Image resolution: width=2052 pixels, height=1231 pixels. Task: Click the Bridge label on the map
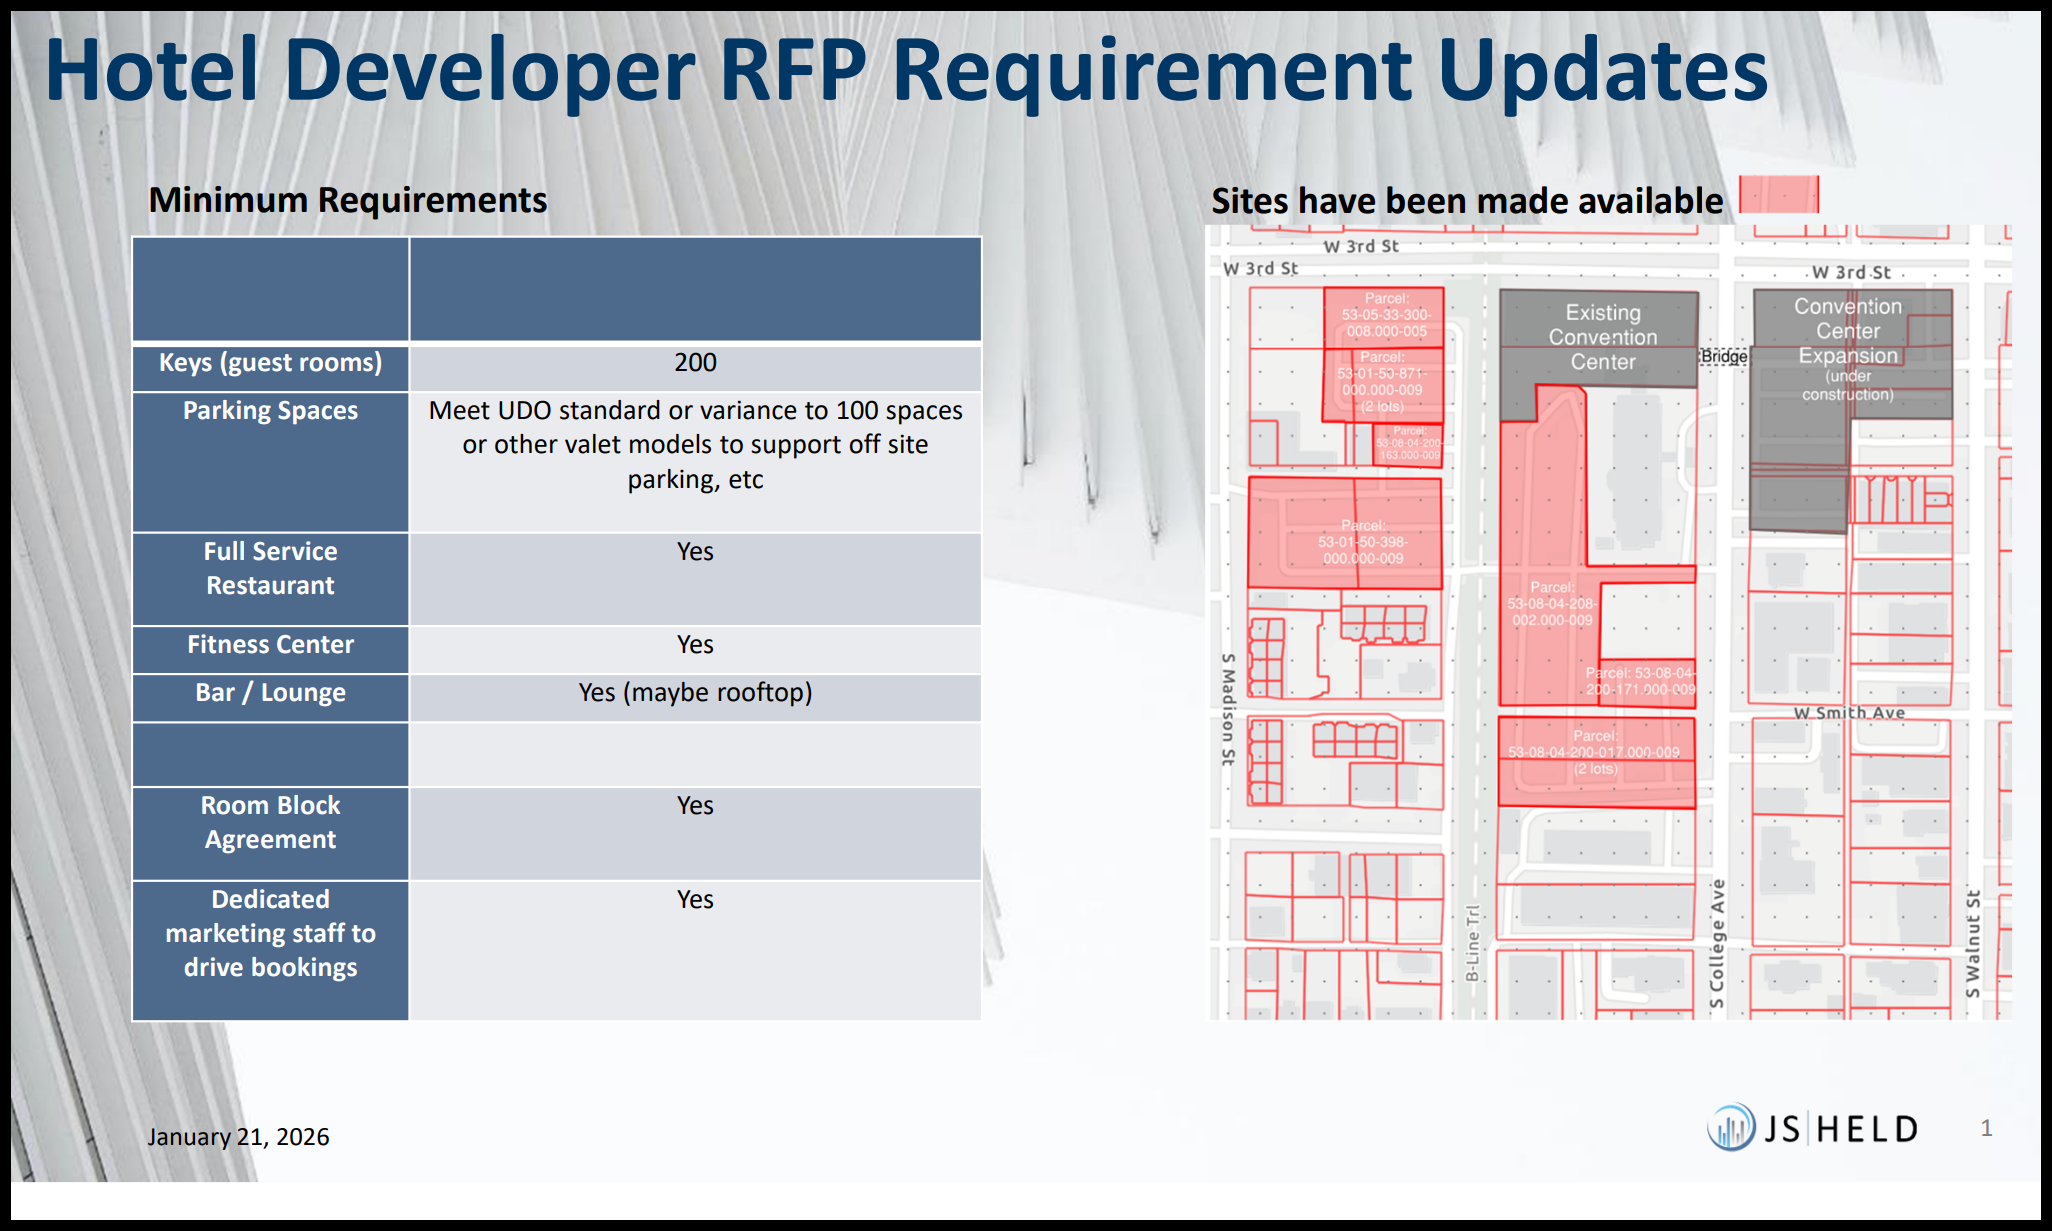pyautogui.click(x=1724, y=357)
